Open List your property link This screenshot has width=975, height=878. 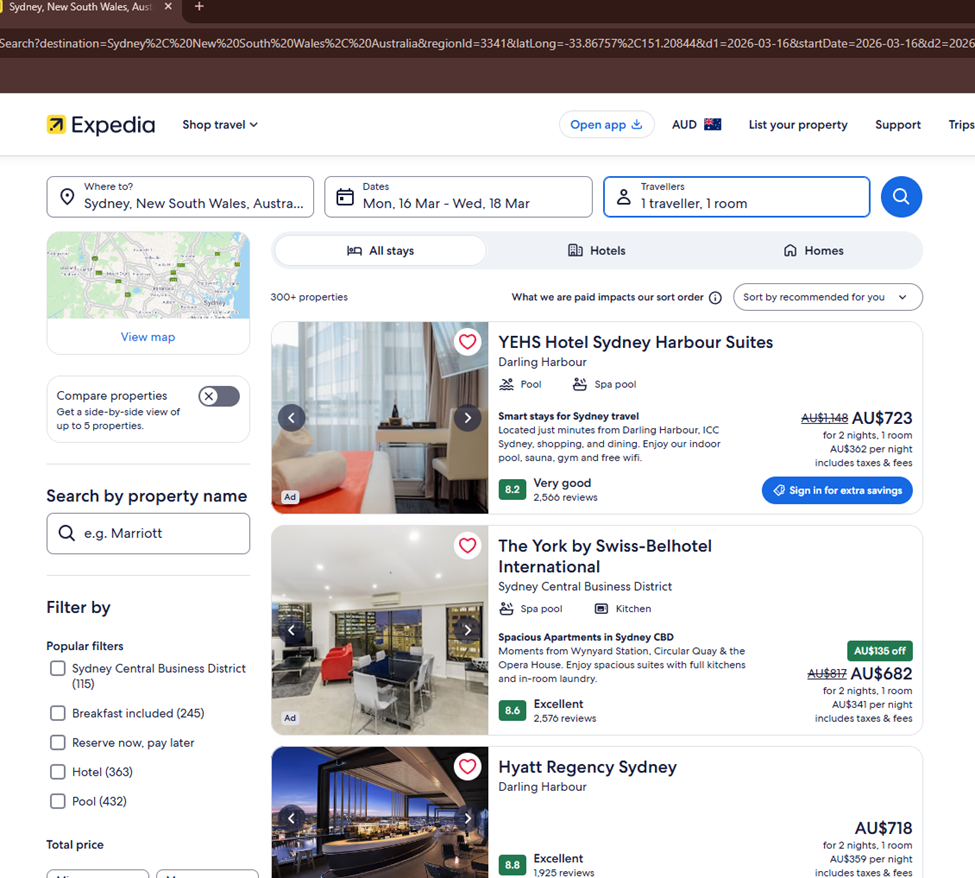click(x=798, y=125)
